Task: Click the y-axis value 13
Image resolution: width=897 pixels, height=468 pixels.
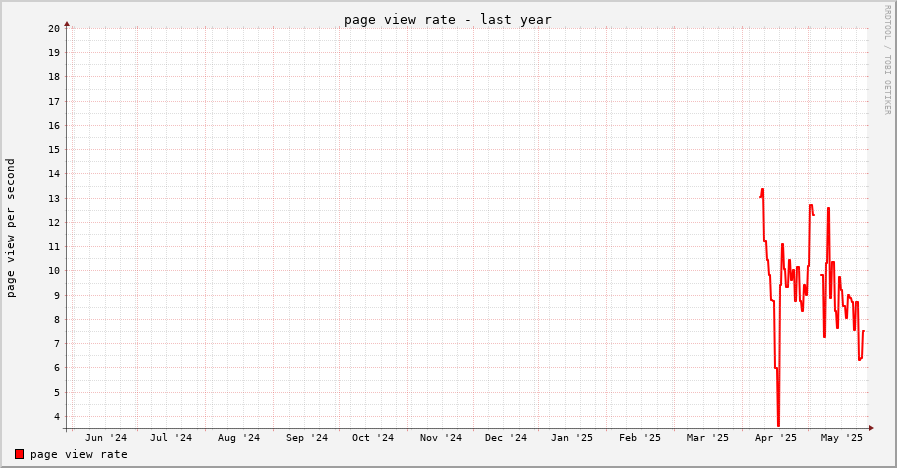Action: tap(54, 199)
